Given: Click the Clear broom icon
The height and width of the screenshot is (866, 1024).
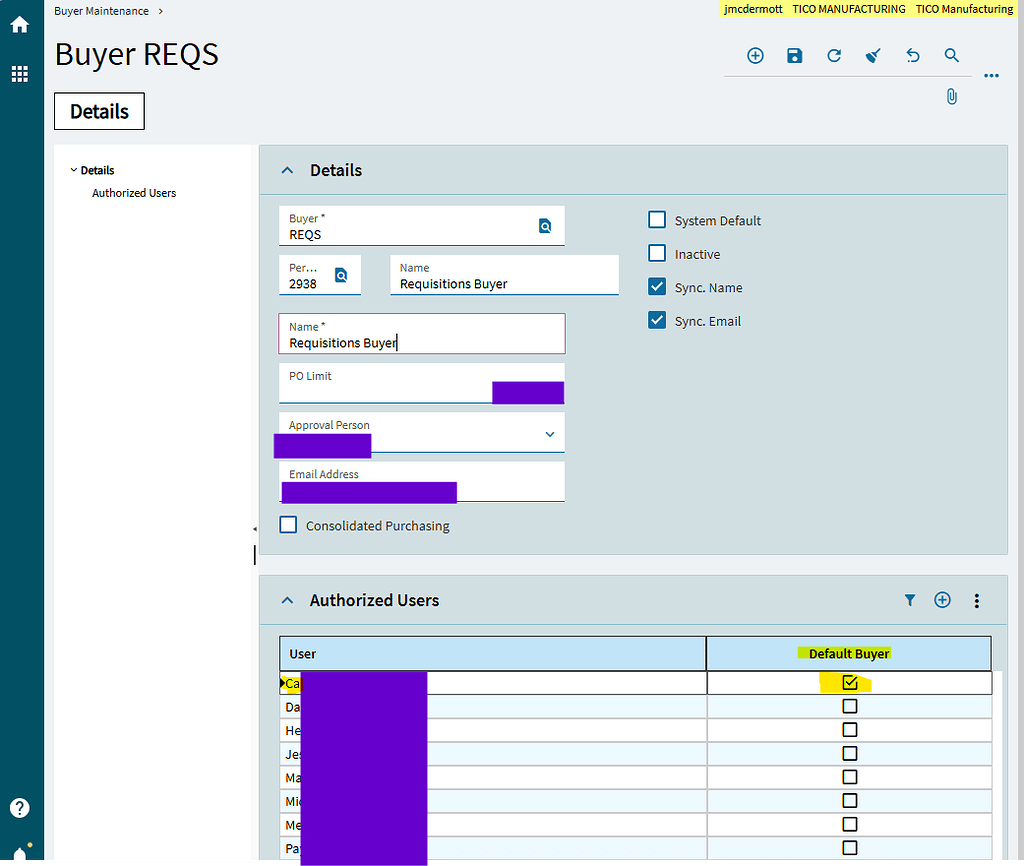Looking at the screenshot, I should (873, 56).
